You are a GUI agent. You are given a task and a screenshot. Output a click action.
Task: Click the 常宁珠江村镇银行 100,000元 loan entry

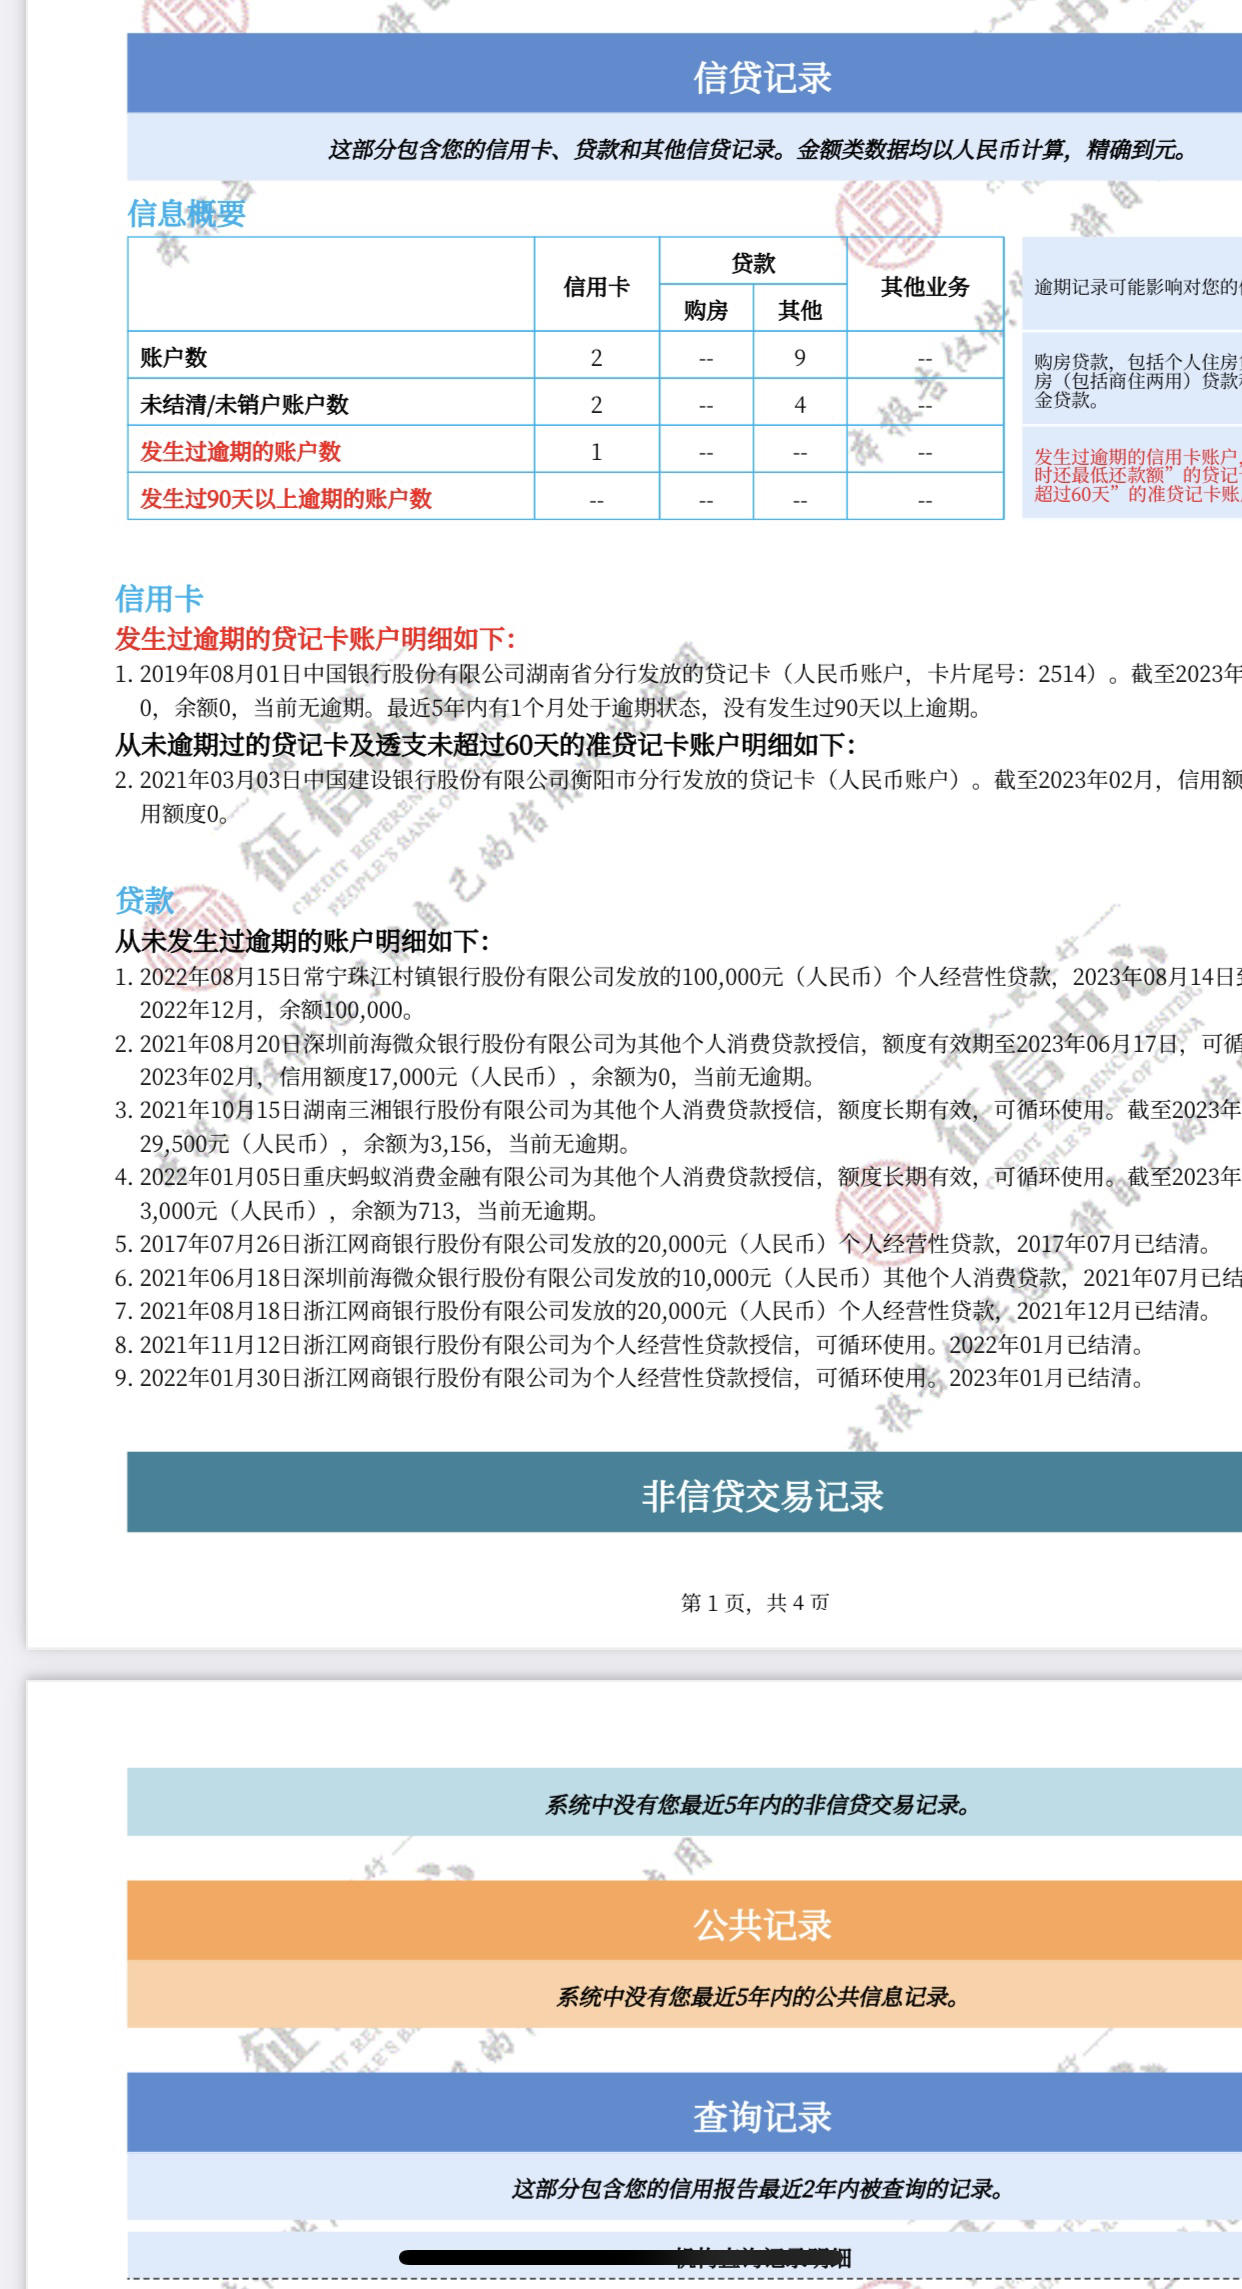point(678,993)
